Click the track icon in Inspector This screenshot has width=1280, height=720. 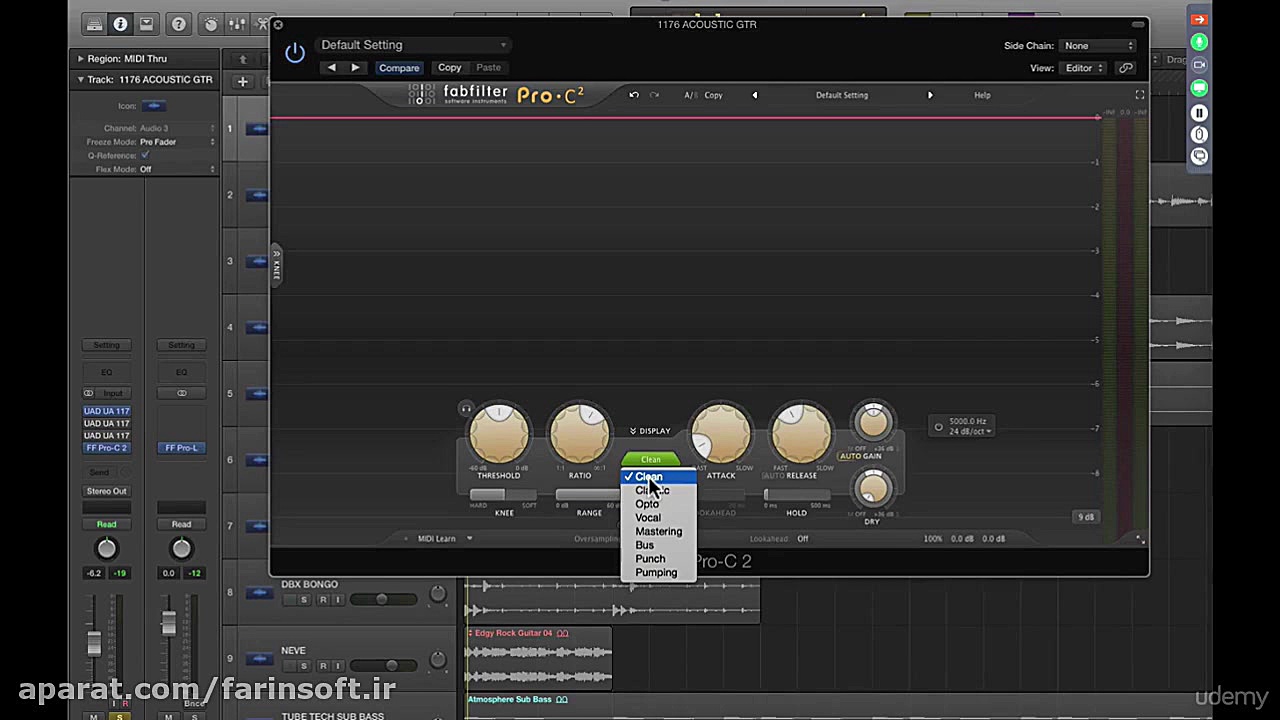click(153, 105)
